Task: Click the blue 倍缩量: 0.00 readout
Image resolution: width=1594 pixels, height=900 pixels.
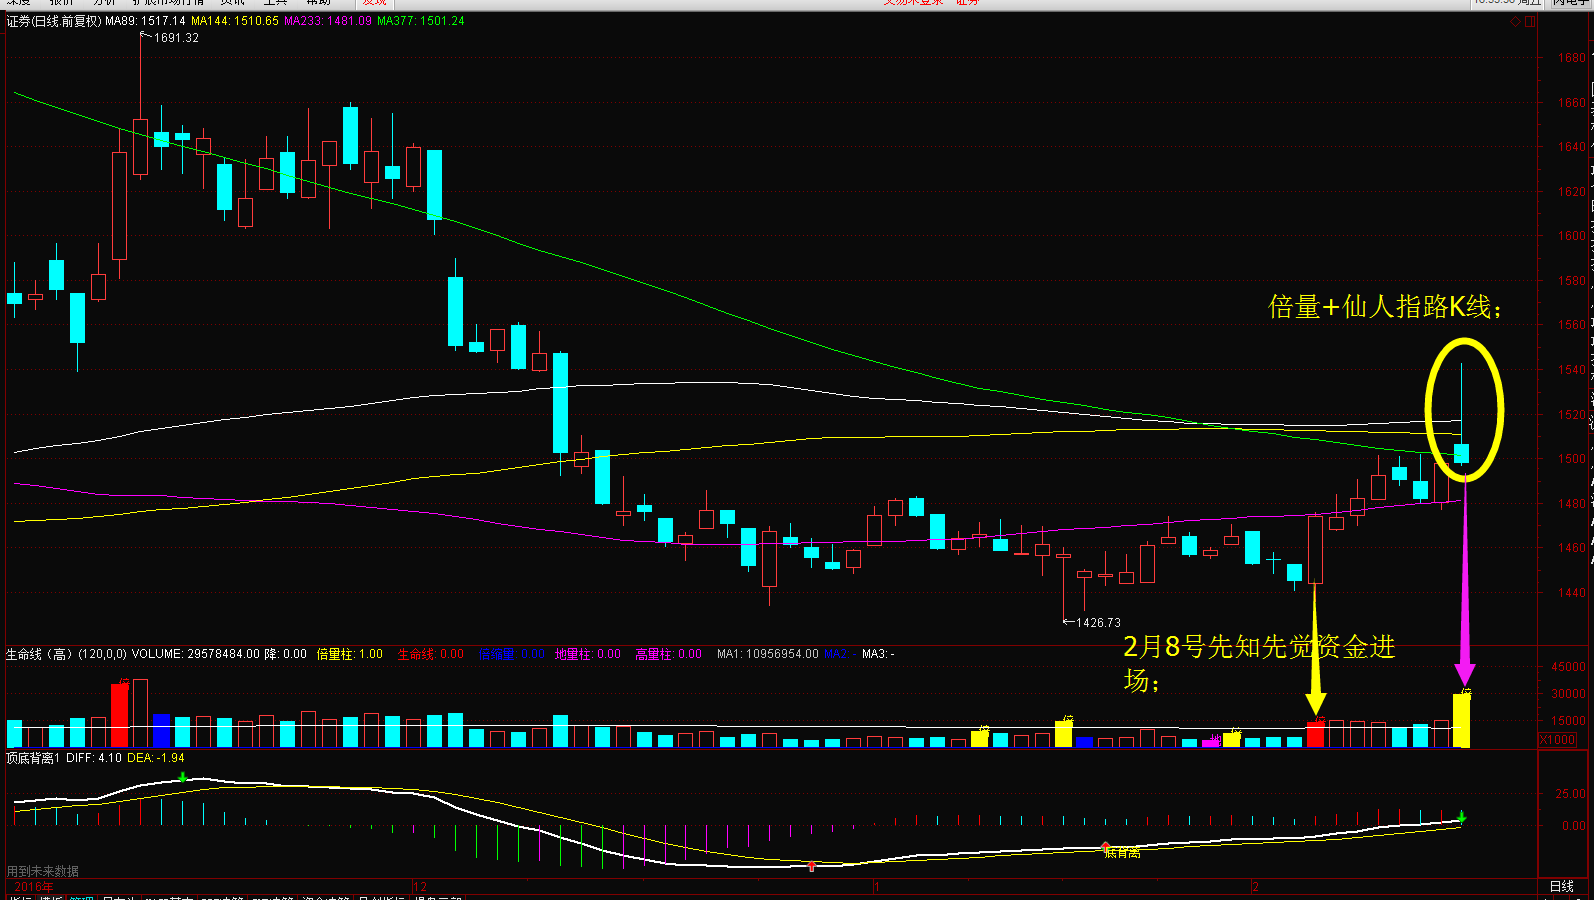Action: coord(511,654)
